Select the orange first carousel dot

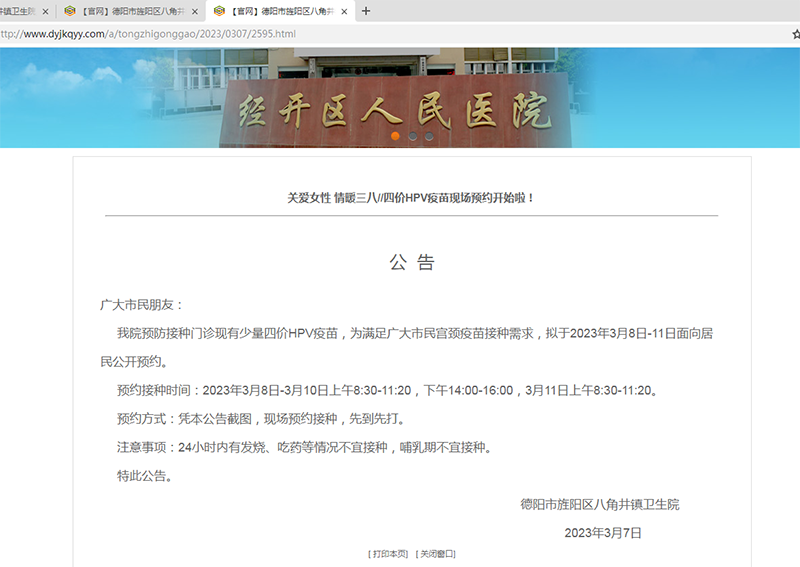(396, 135)
